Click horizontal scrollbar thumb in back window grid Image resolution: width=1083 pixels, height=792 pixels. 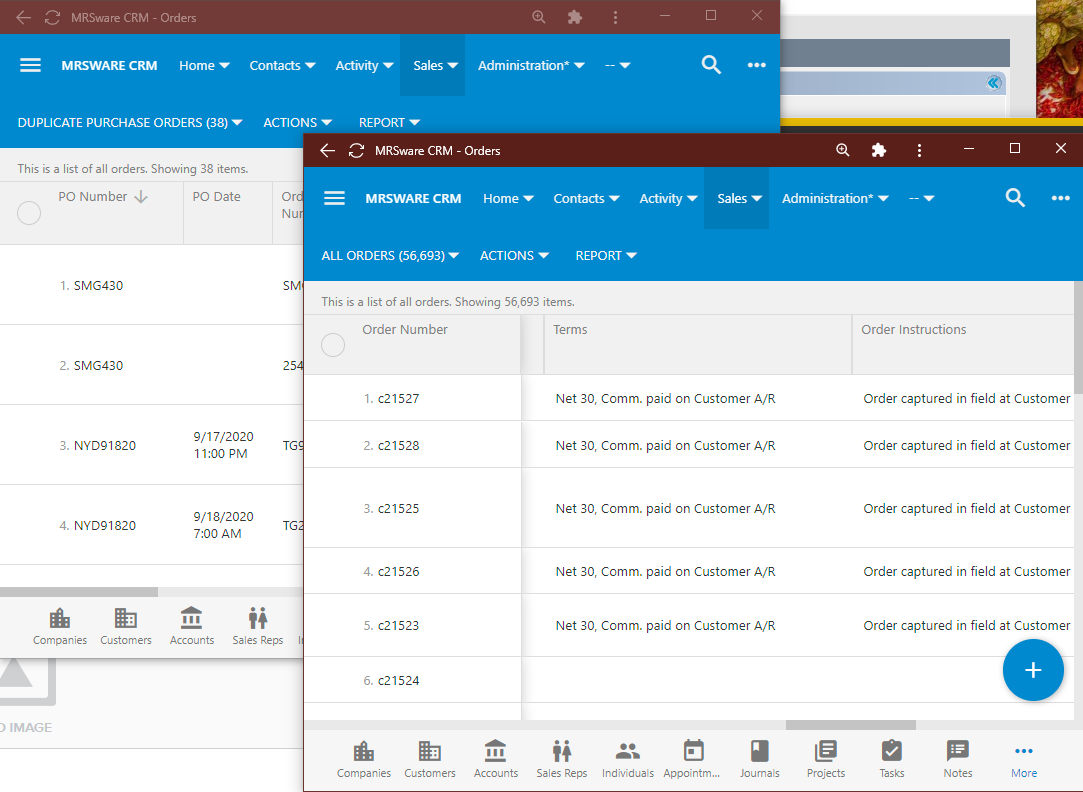79,592
